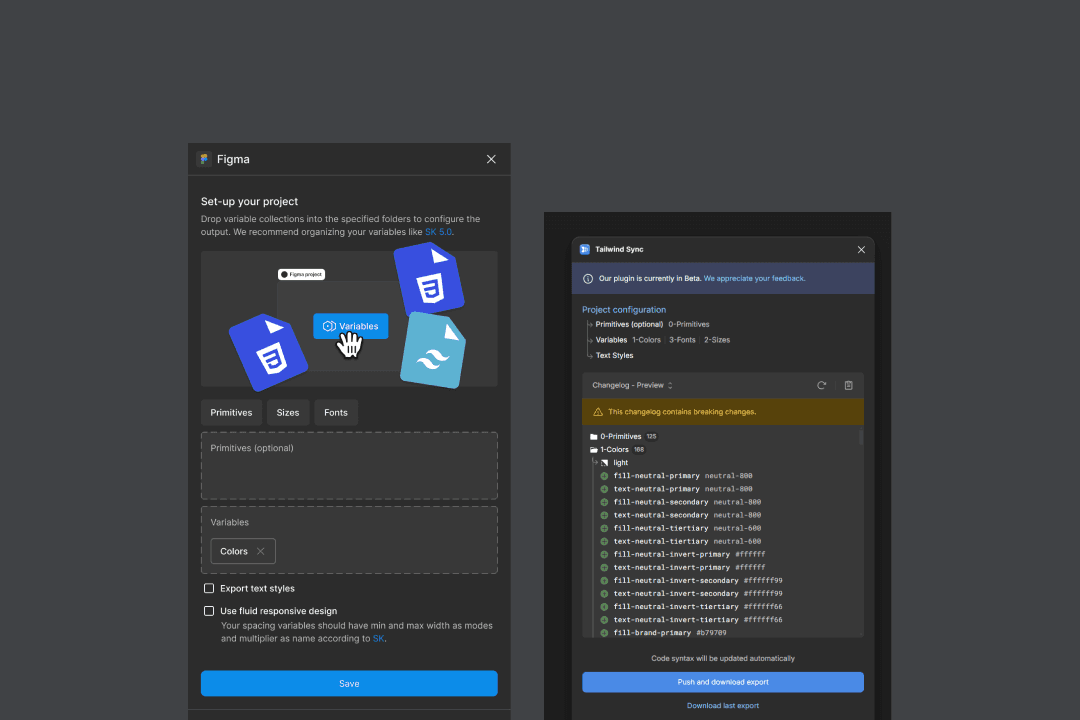Screen dimensions: 1080x720
Task: Click the plus icon beside fill-brand-primary
Action: [604, 633]
